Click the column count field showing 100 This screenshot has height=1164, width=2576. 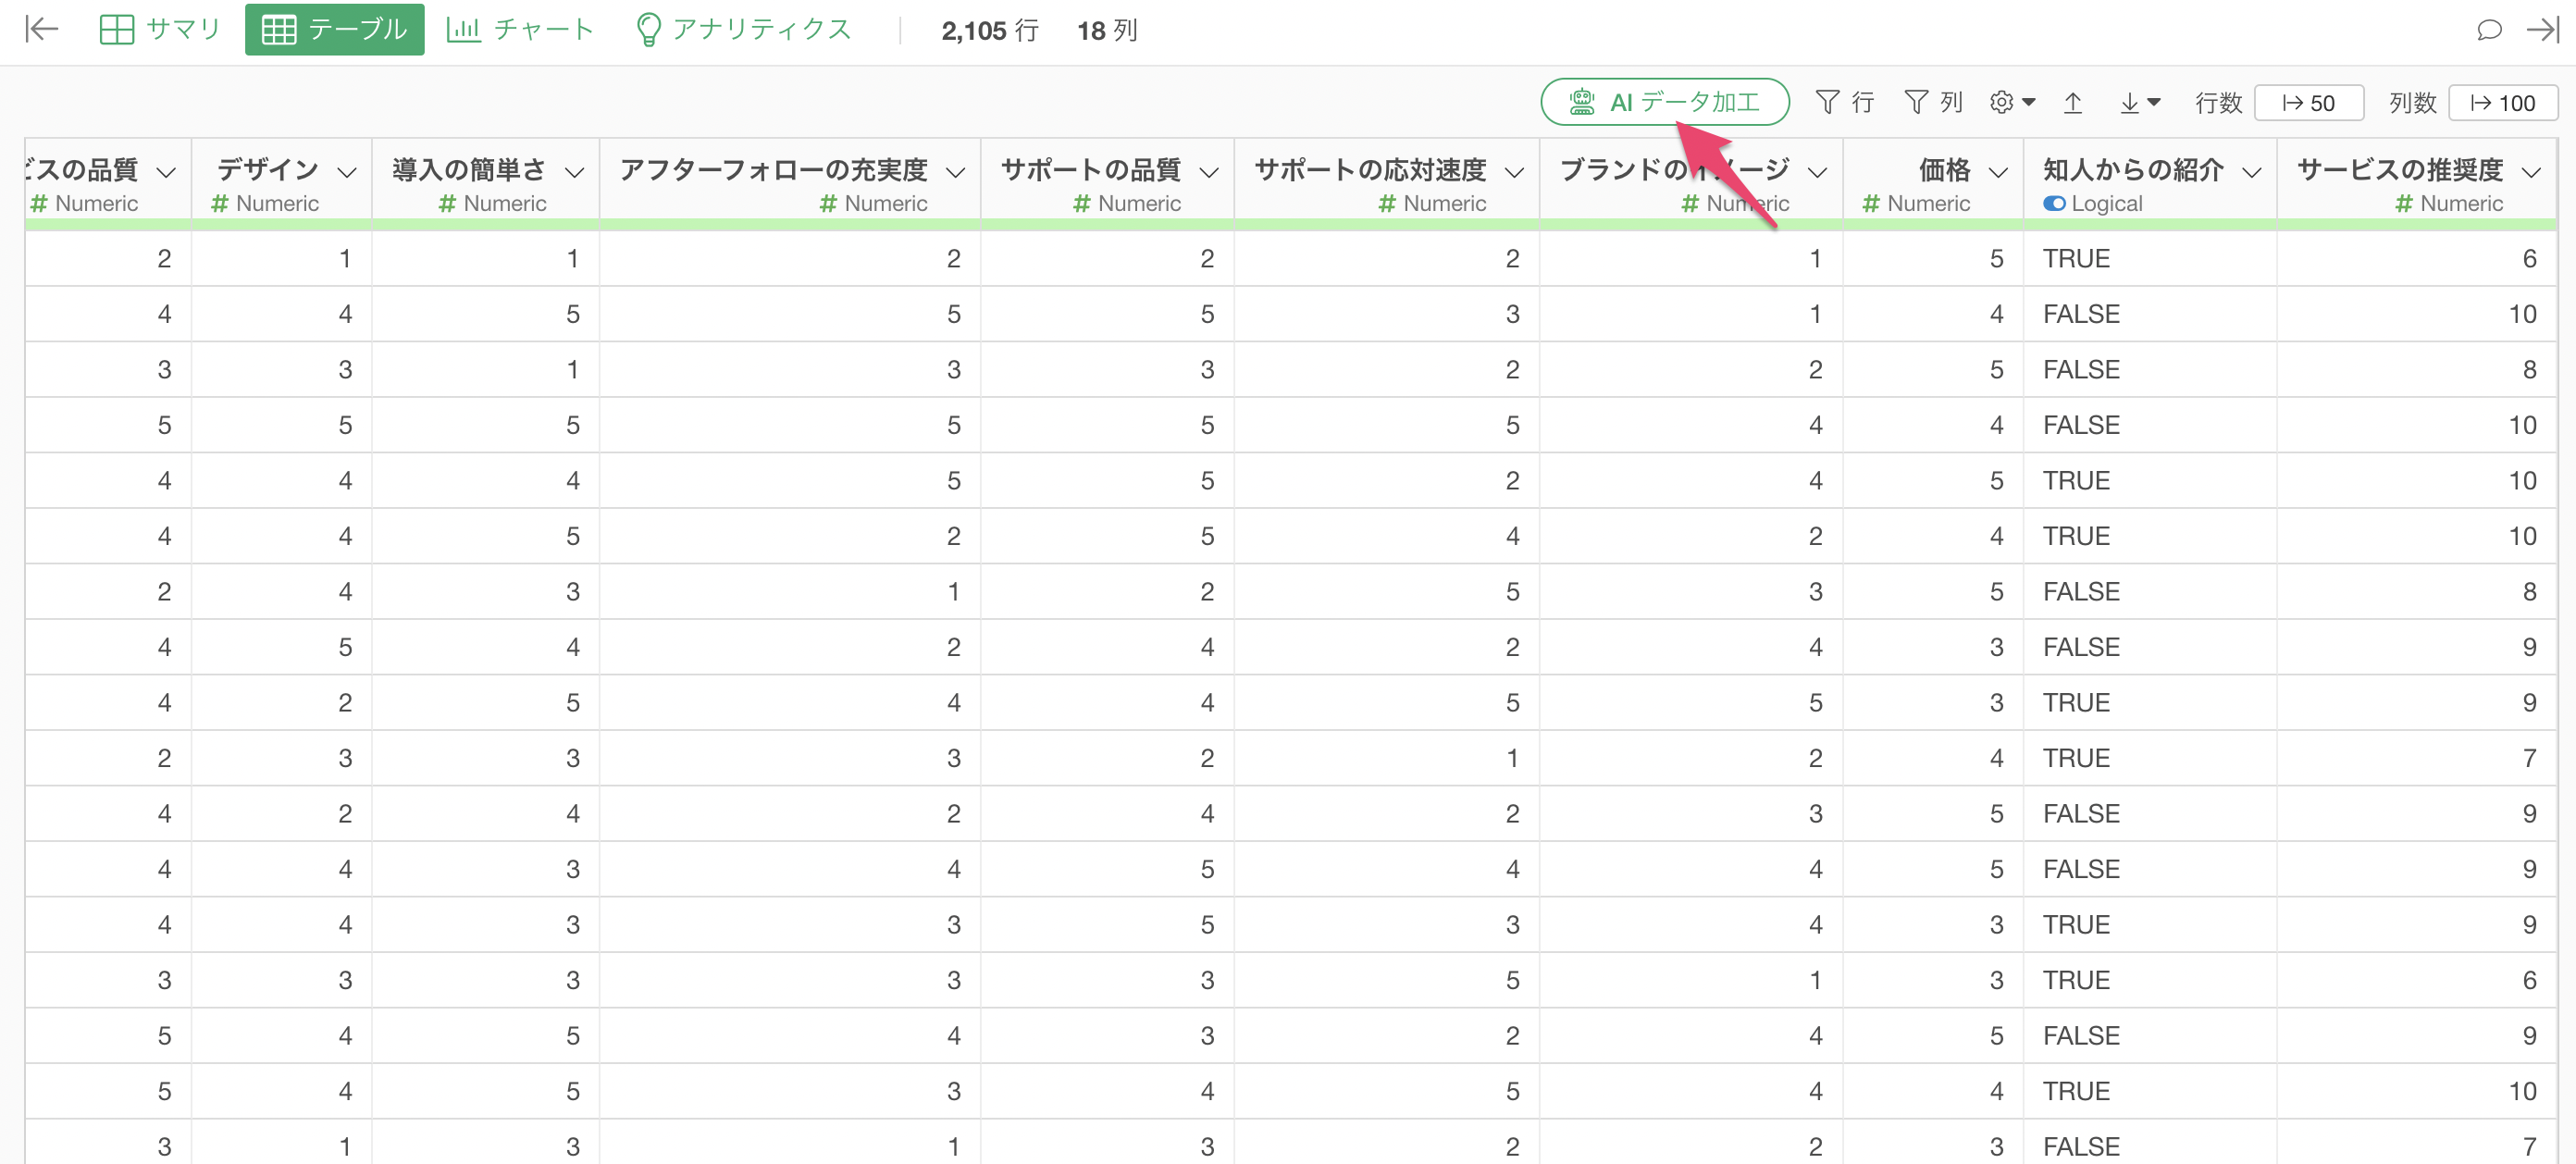tap(2502, 102)
